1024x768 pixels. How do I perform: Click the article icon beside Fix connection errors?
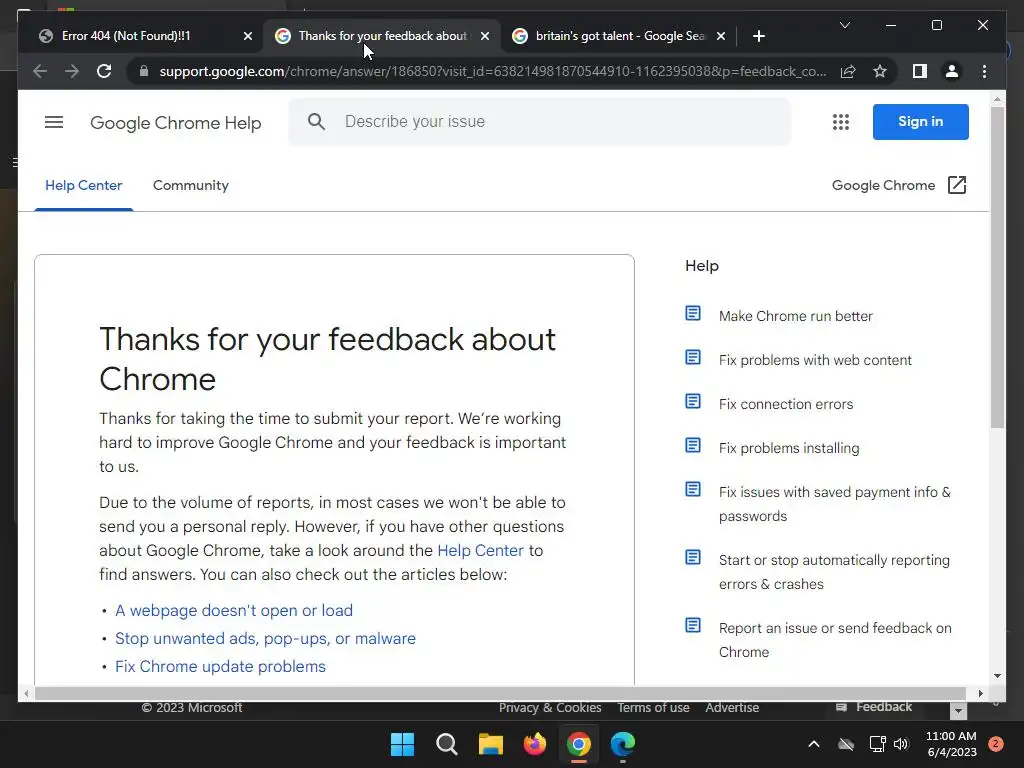tap(693, 402)
